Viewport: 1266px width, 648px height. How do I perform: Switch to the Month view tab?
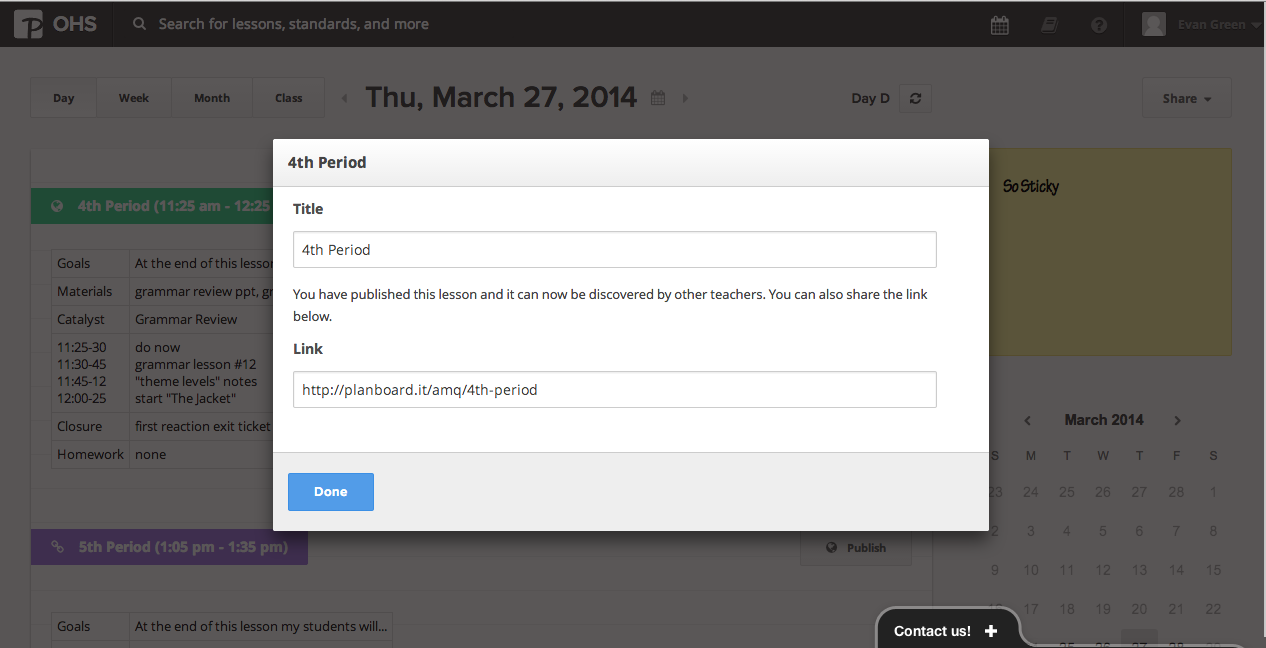pos(212,98)
